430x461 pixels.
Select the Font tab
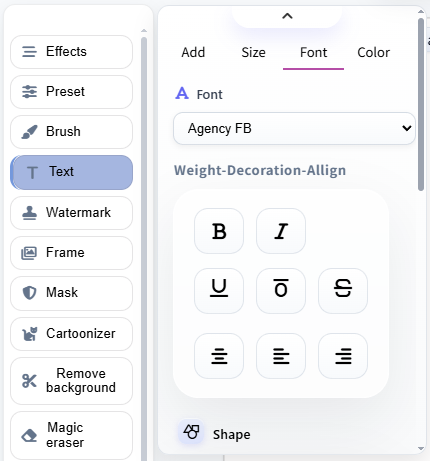click(313, 53)
